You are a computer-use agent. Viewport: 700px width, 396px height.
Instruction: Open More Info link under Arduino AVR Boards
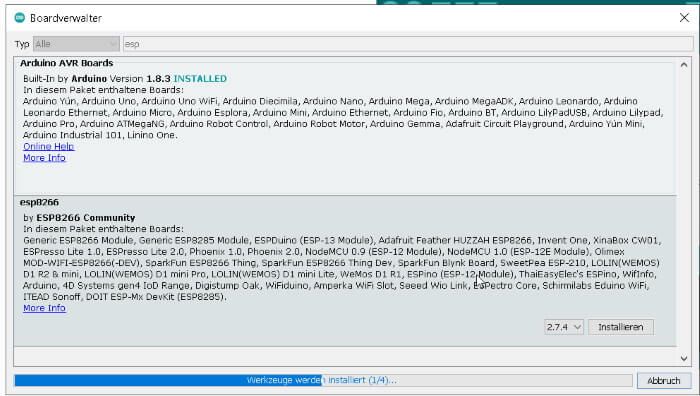(x=44, y=158)
